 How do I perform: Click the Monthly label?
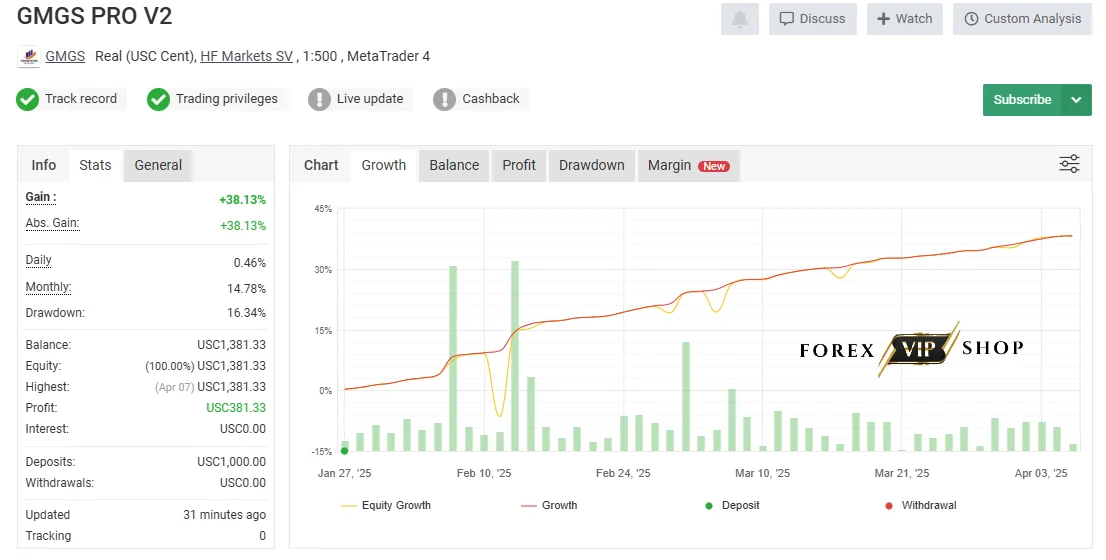[x=48, y=287]
